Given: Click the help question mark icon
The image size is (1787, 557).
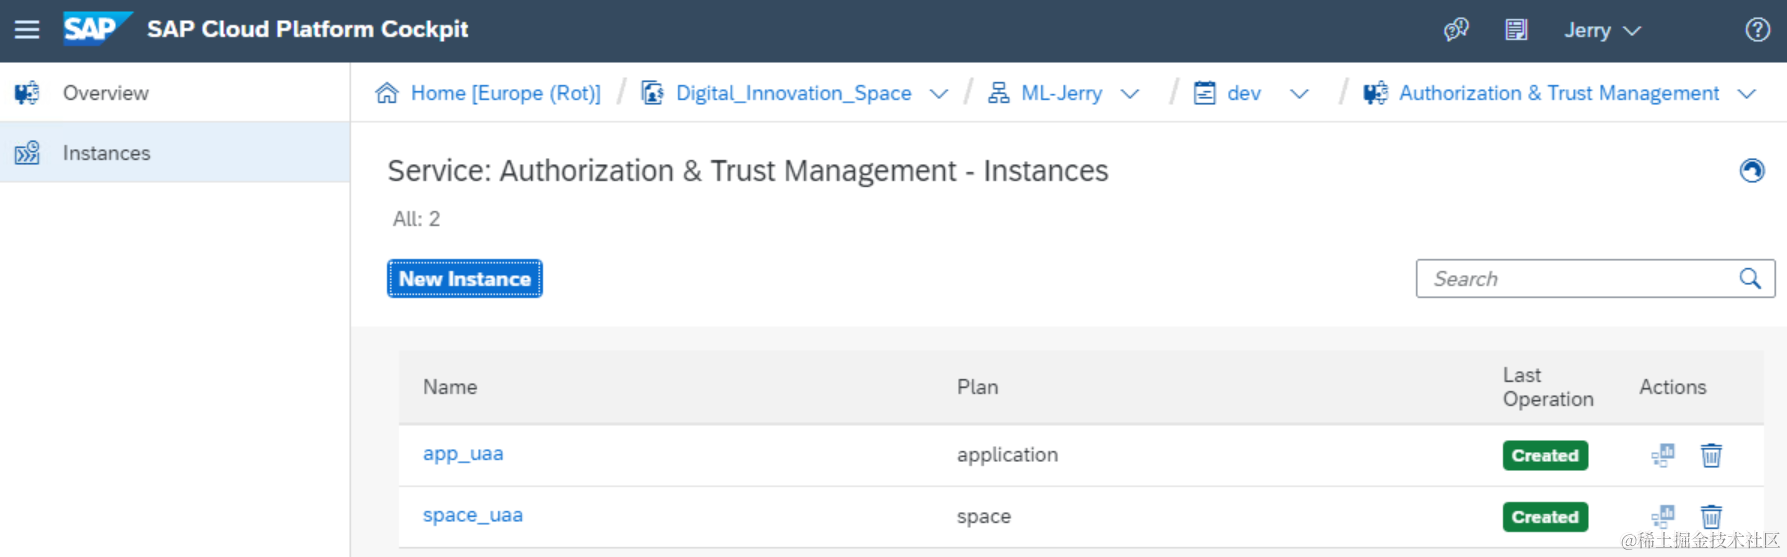Looking at the screenshot, I should [1757, 30].
